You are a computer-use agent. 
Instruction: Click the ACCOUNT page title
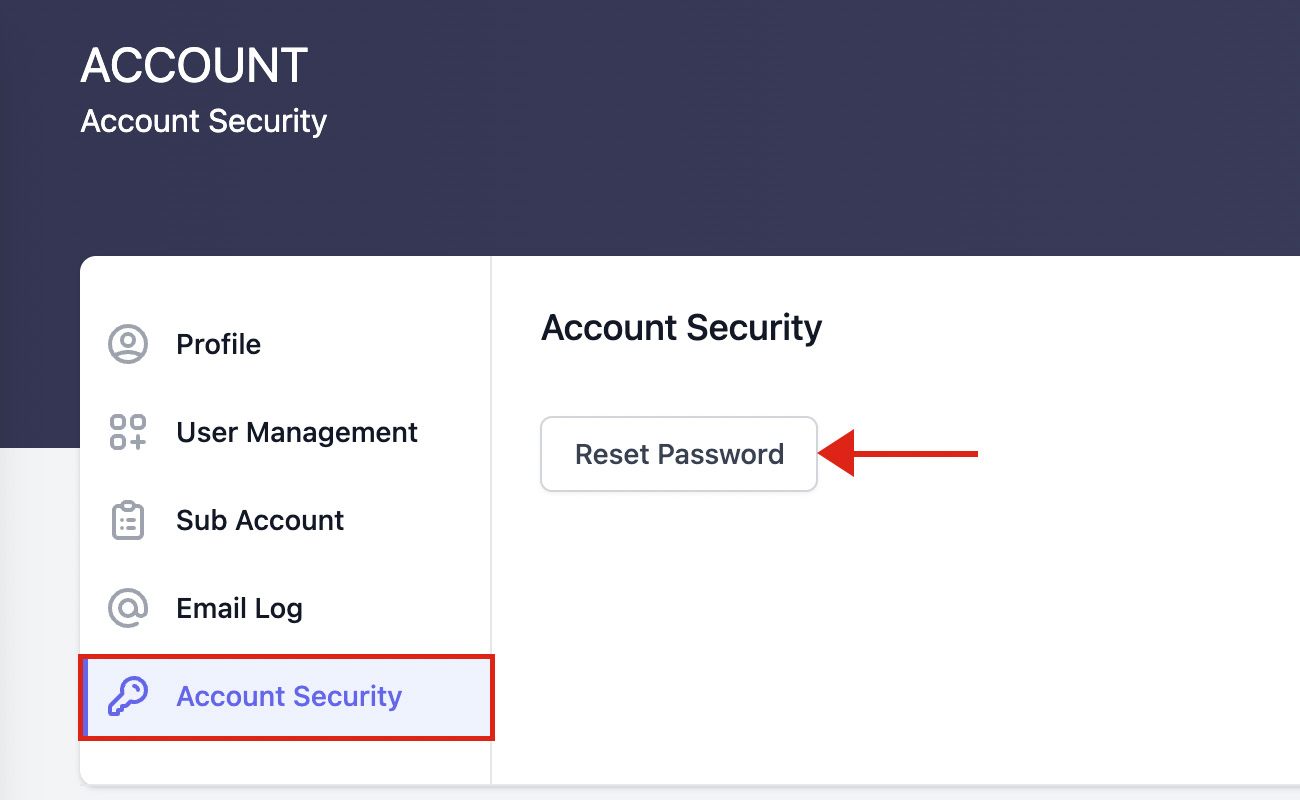click(194, 66)
